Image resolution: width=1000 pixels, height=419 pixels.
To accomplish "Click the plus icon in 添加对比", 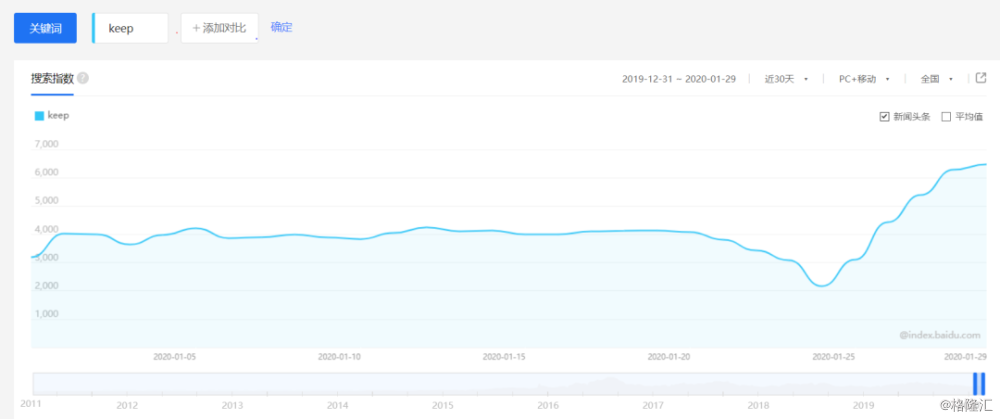I will click(x=196, y=28).
